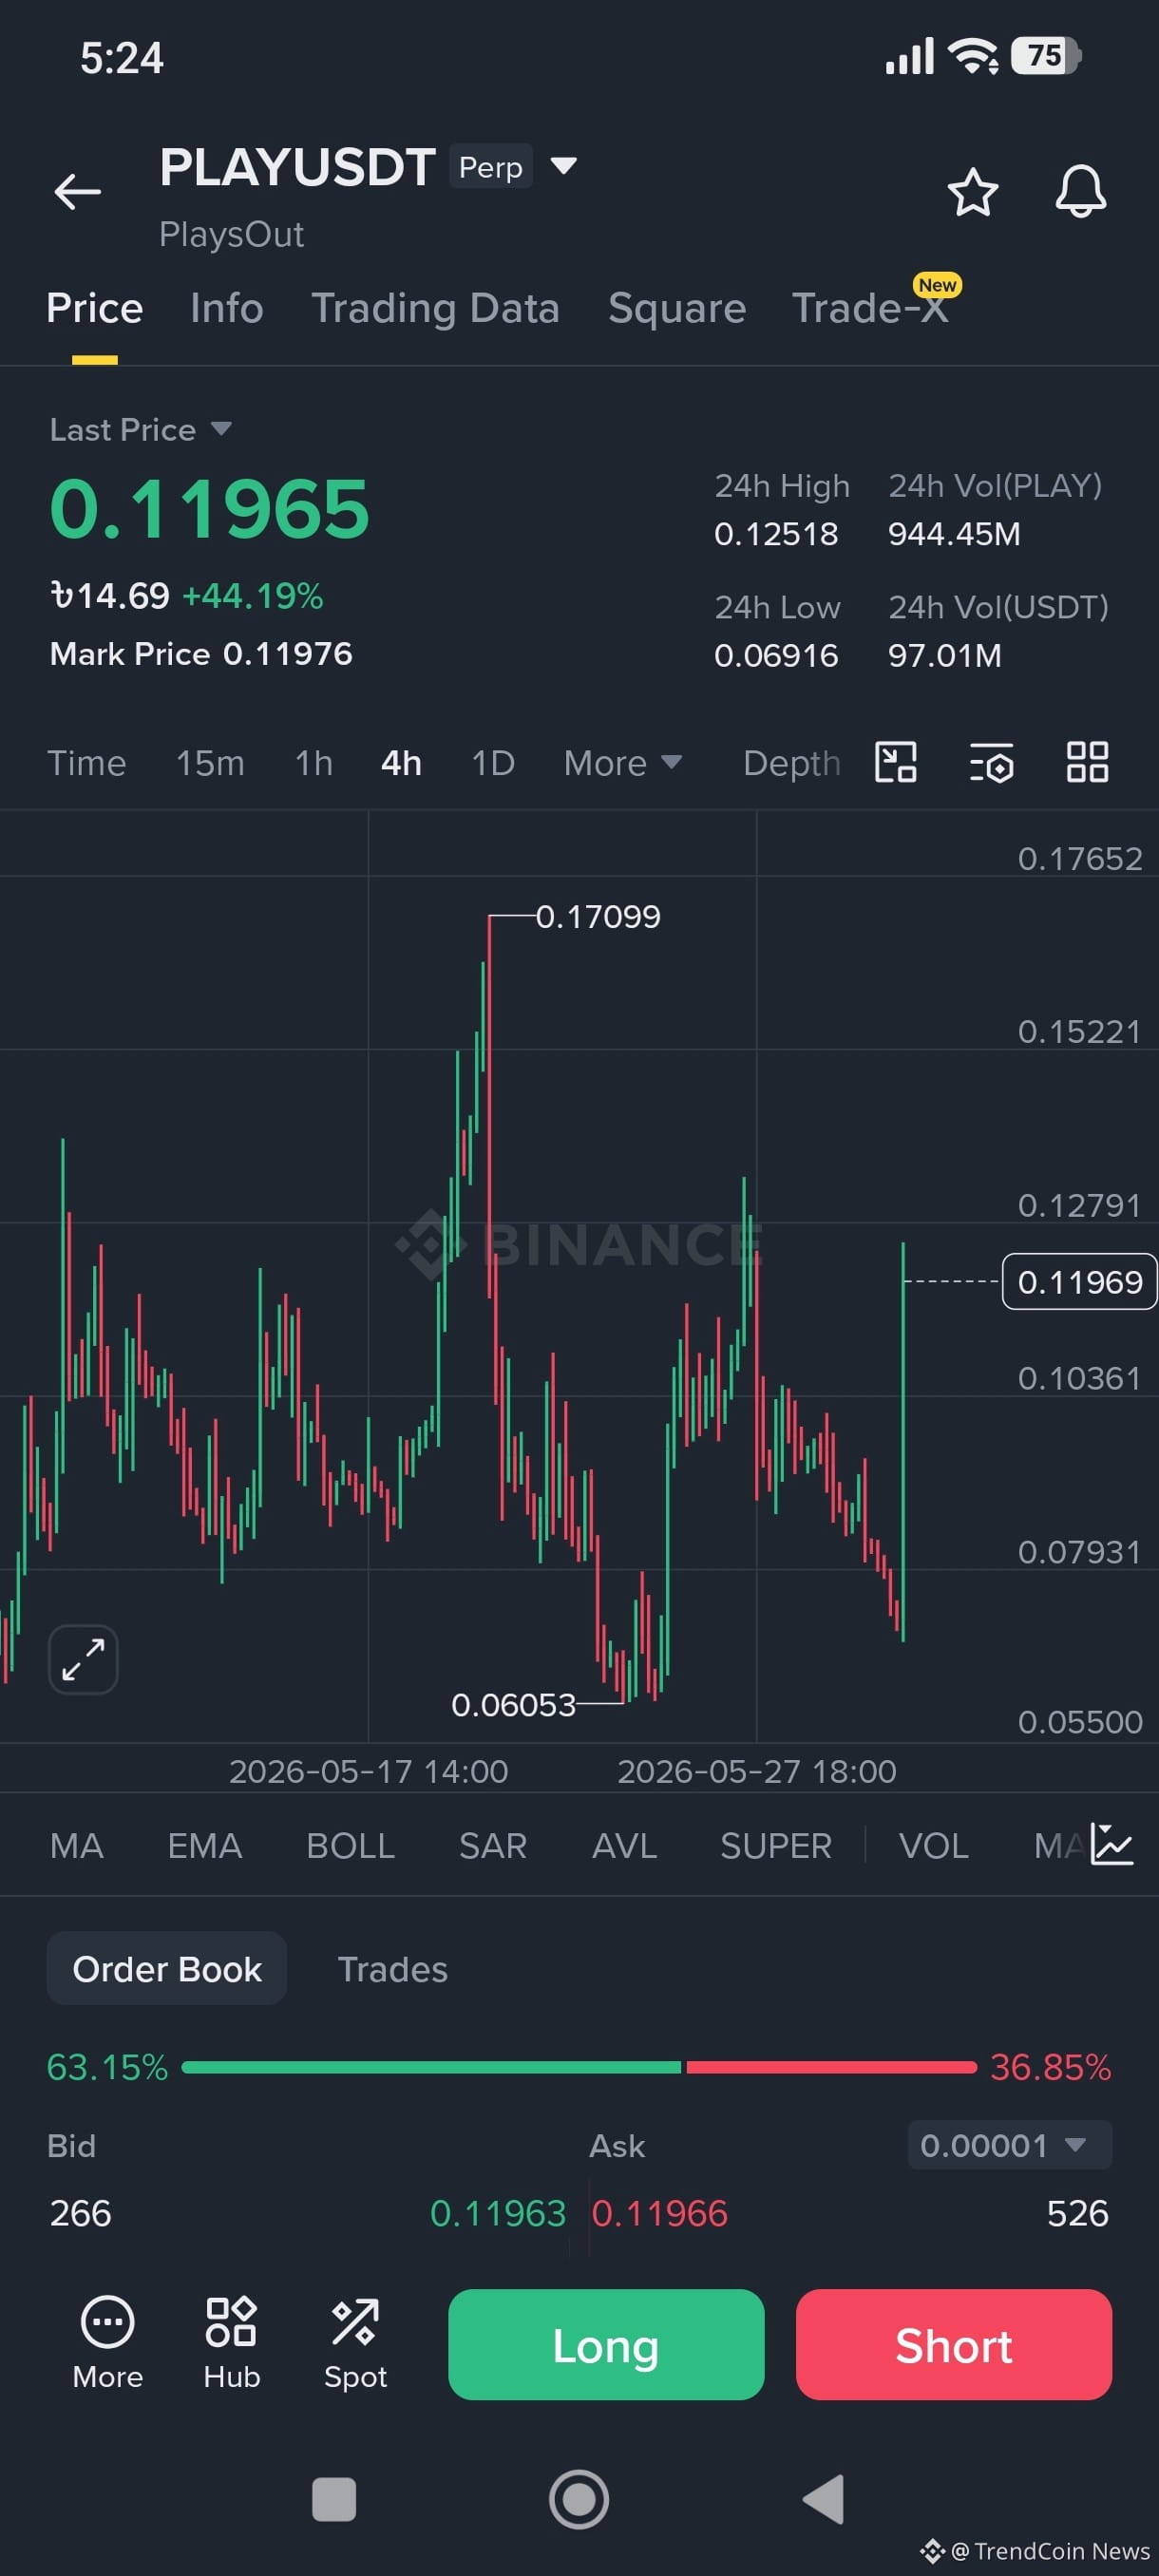Open the multi-chart grid layout icon
This screenshot has height=2576, width=1159.
(1087, 762)
